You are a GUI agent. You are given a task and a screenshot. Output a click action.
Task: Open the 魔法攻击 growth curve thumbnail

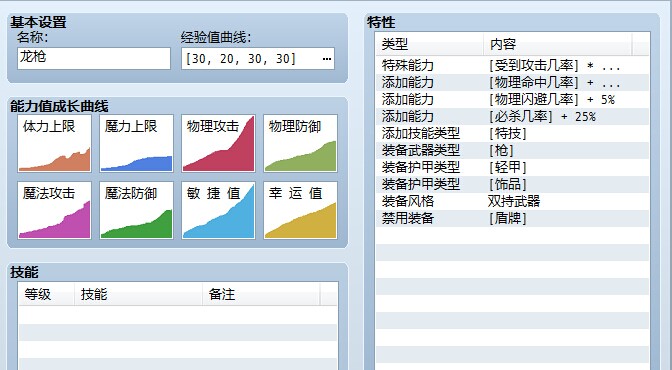point(54,210)
